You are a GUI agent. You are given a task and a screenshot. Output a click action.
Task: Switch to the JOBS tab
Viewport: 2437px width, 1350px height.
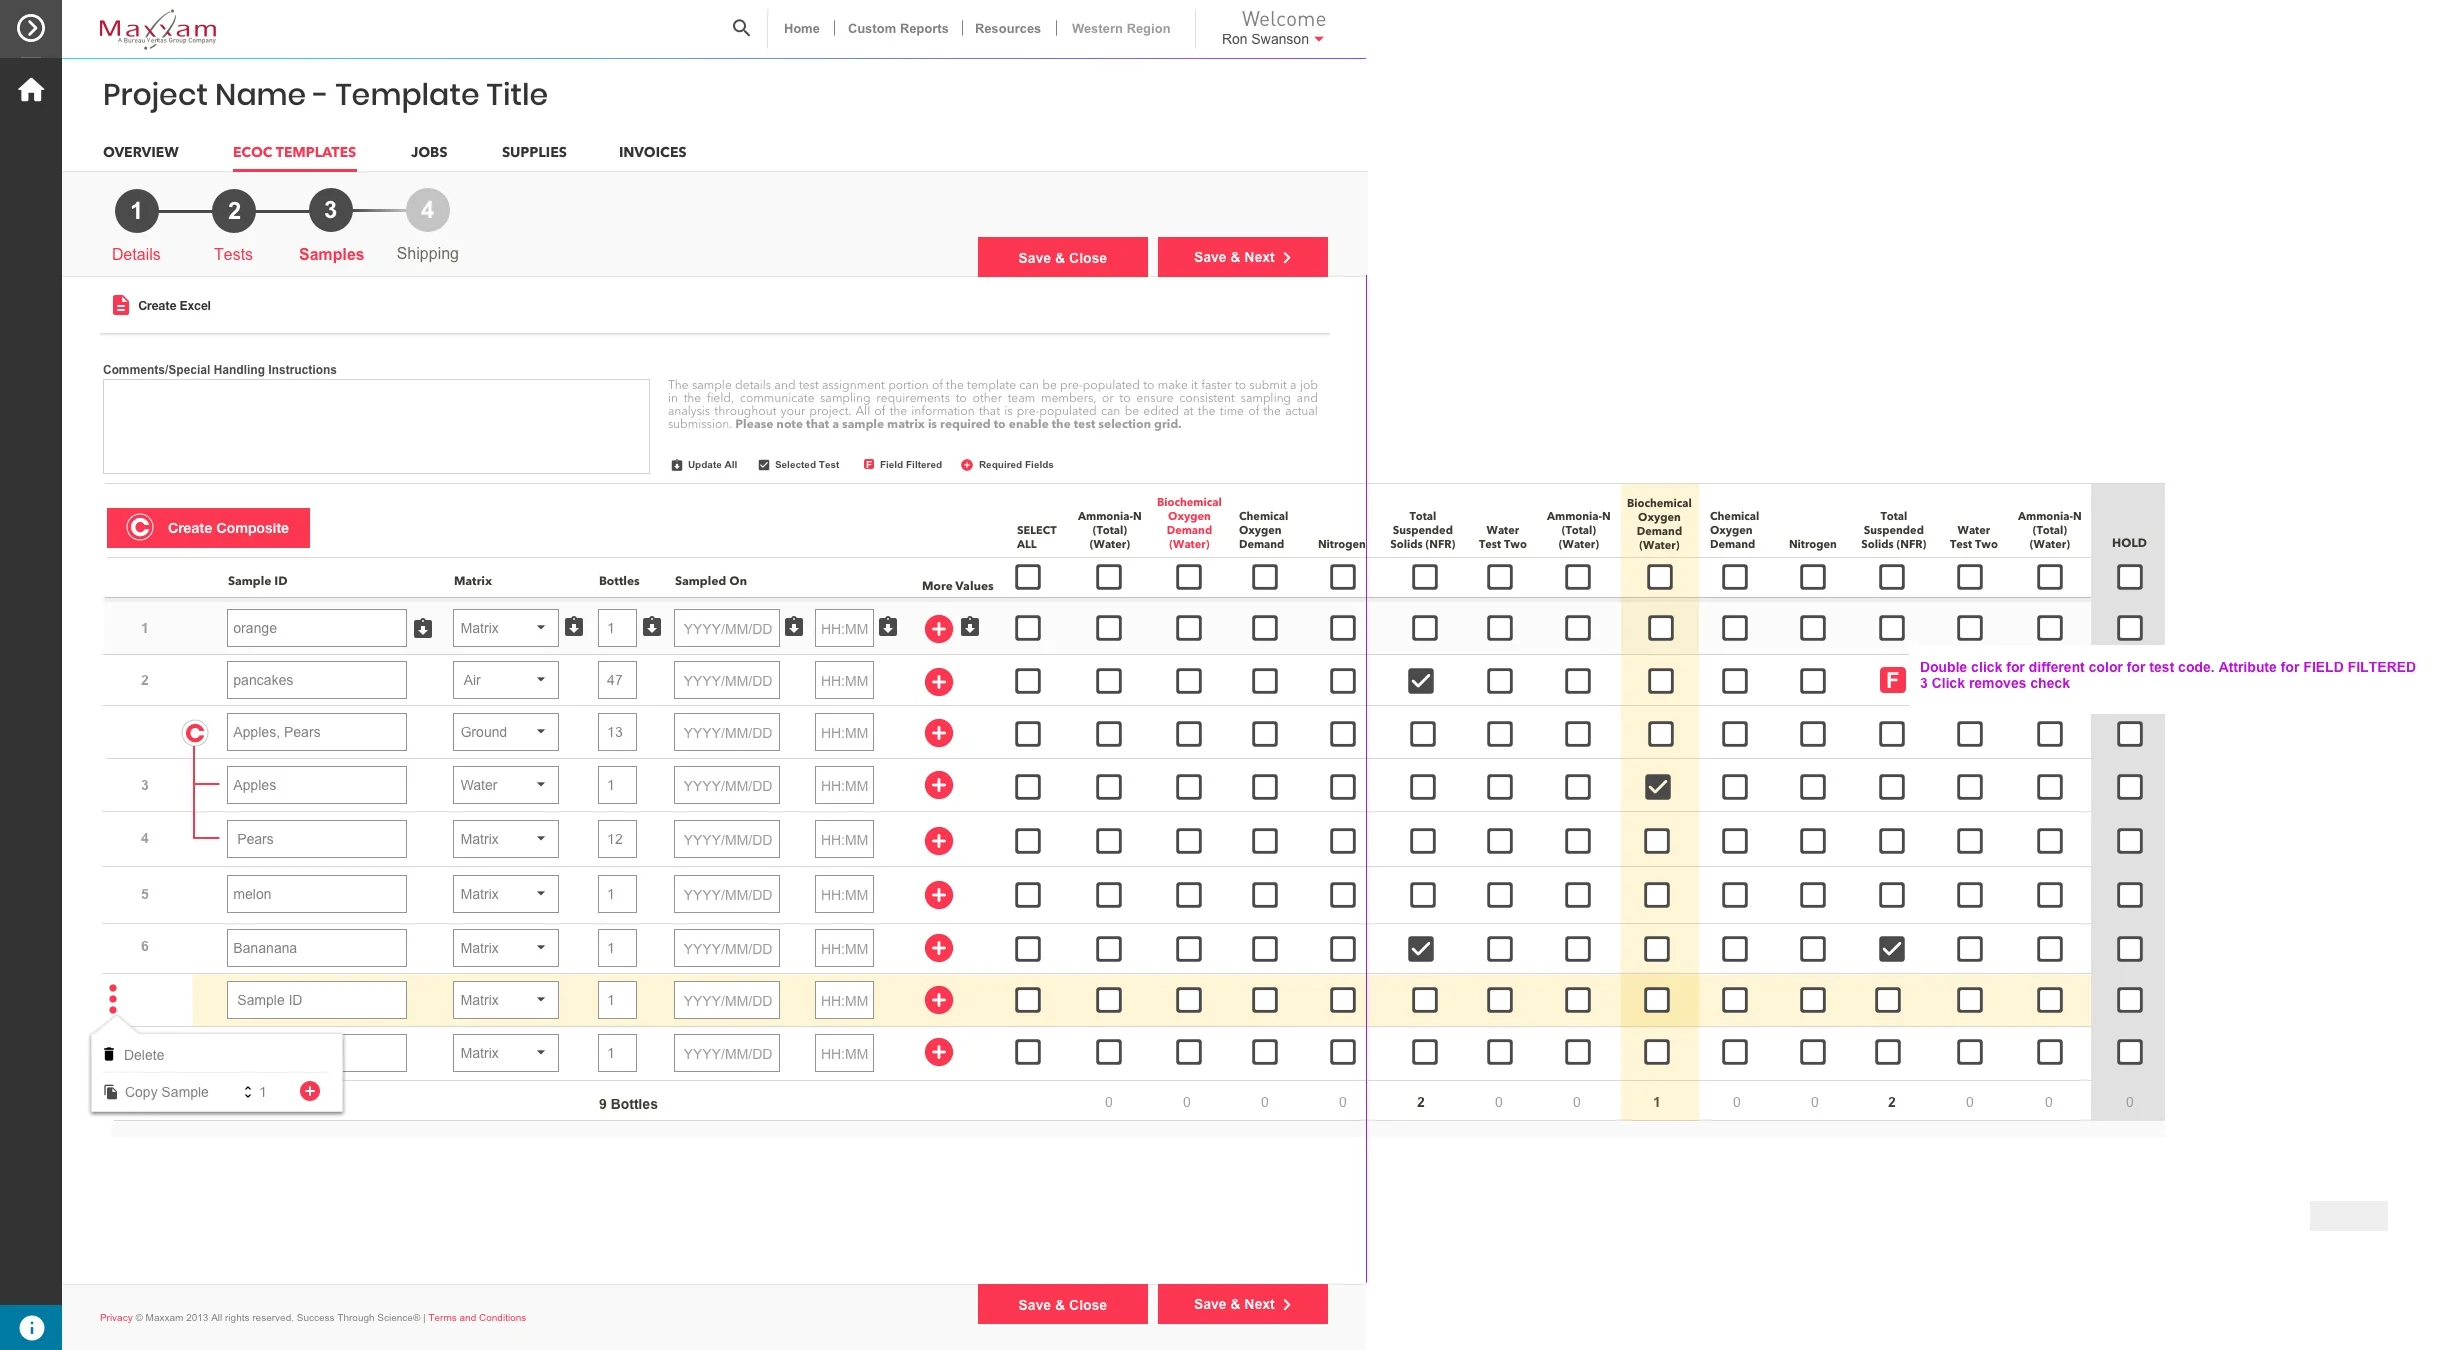tap(429, 152)
